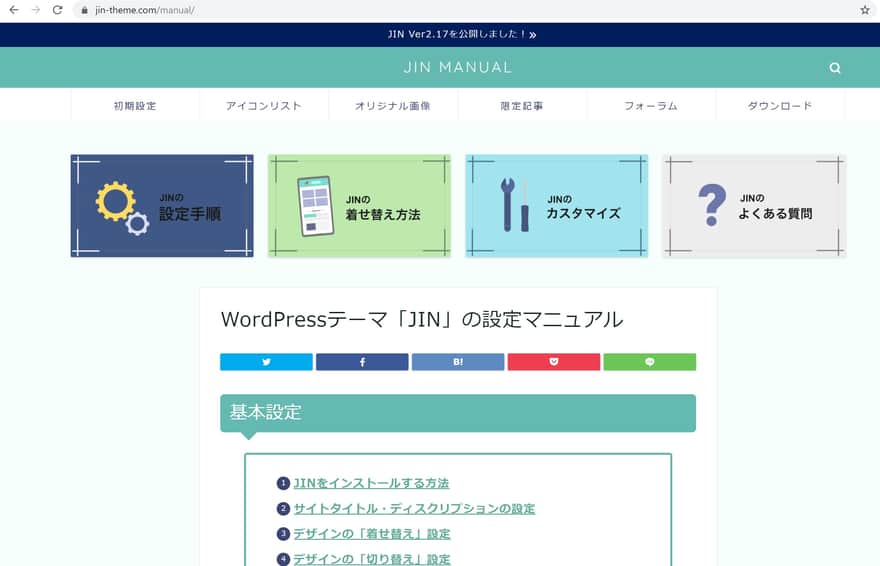The height and width of the screenshot is (566, 880).
Task: Click the 基本設定 section heading
Action: point(458,413)
